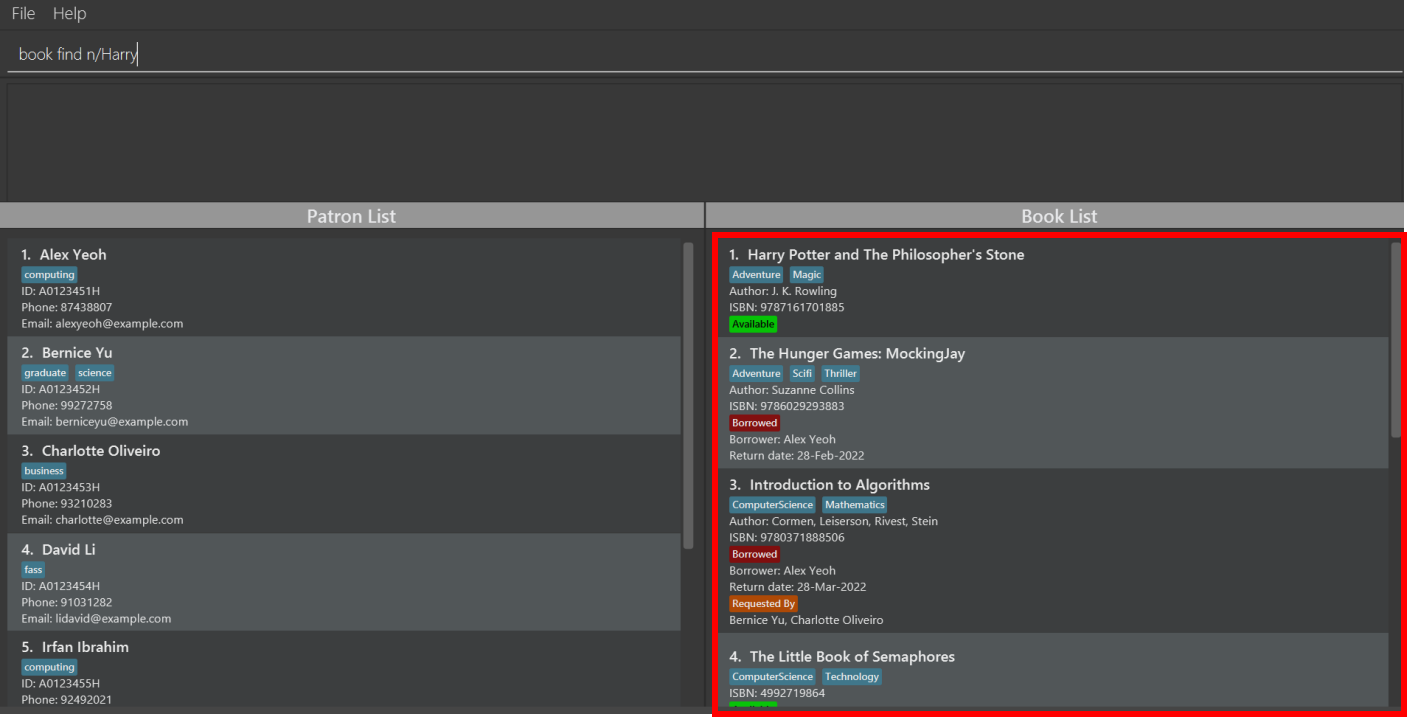Click requesters "Bernice Yu, Charlotte Oliveiro"
The height and width of the screenshot is (720, 1412).
click(806, 620)
